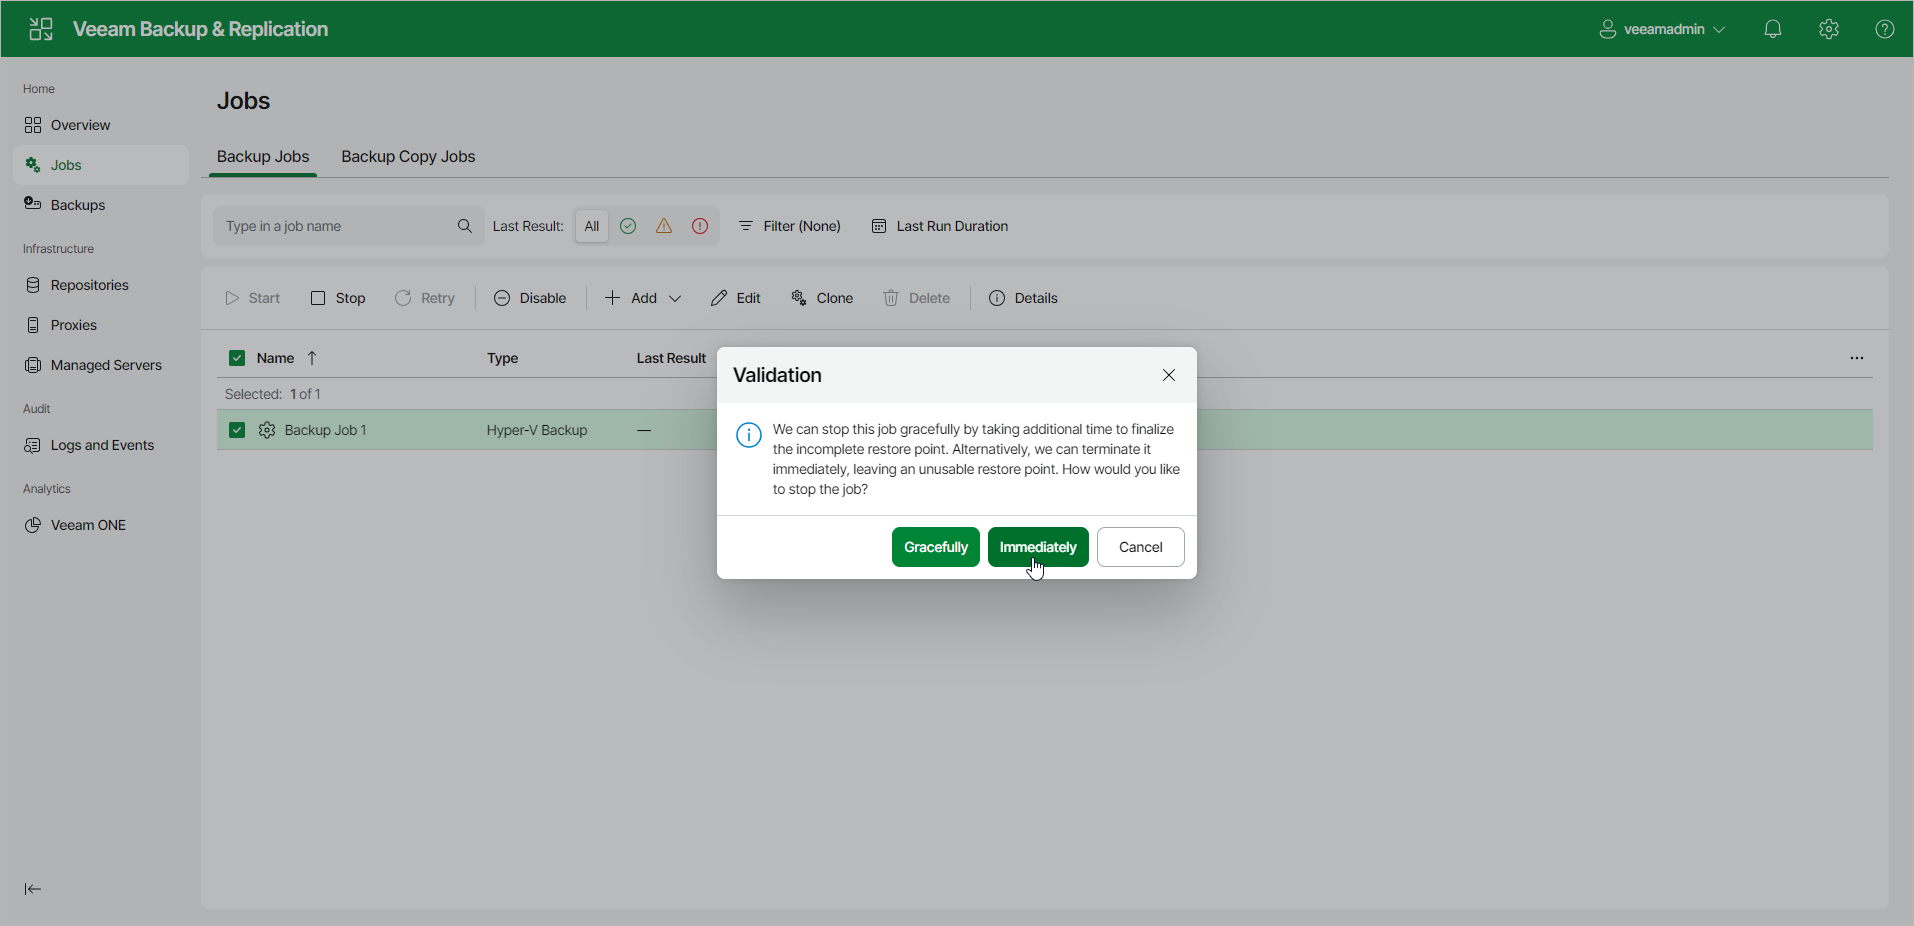This screenshot has width=1914, height=926.
Task: Open the column options ellipsis menu
Action: (x=1857, y=358)
